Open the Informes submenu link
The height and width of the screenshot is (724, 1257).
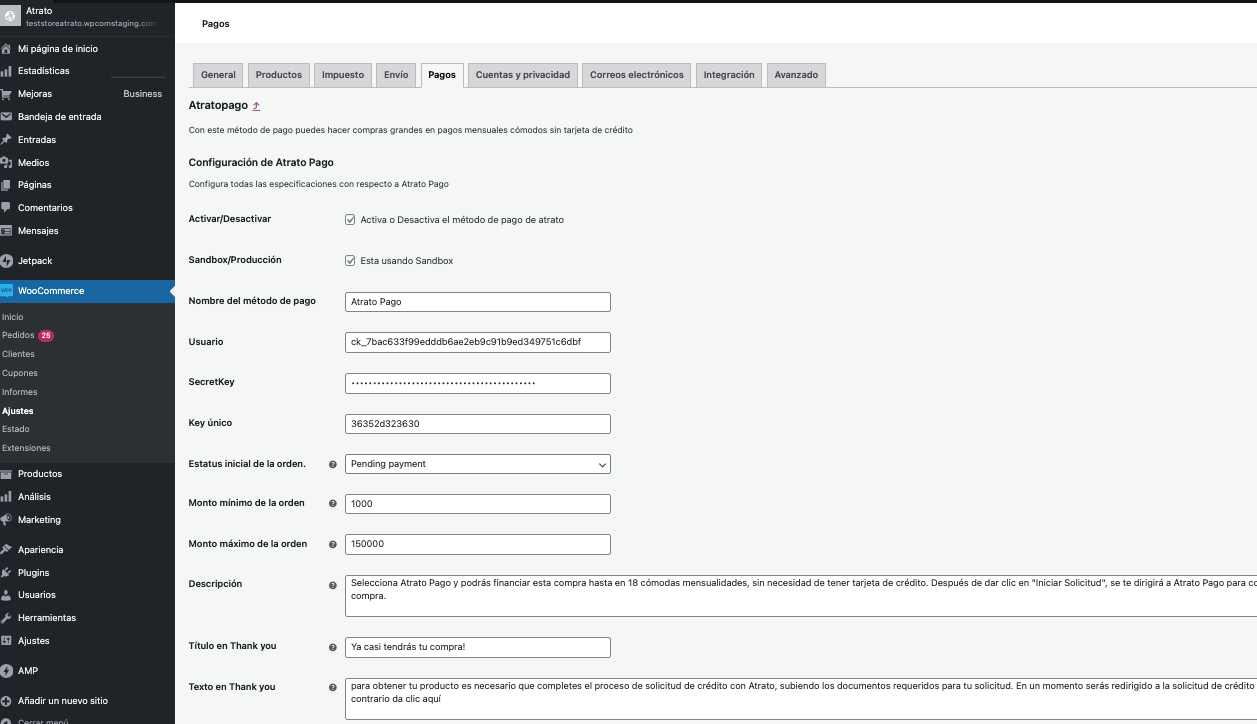20,392
